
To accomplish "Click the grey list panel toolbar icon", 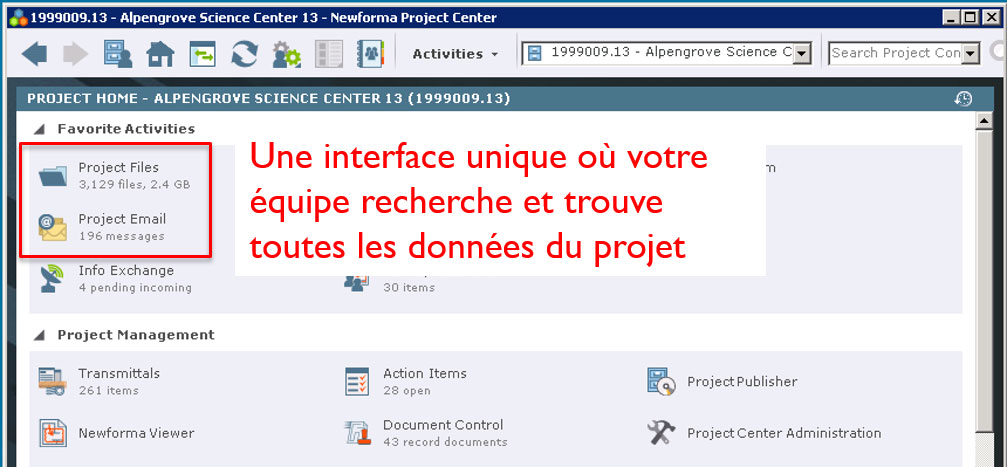I will click(329, 54).
